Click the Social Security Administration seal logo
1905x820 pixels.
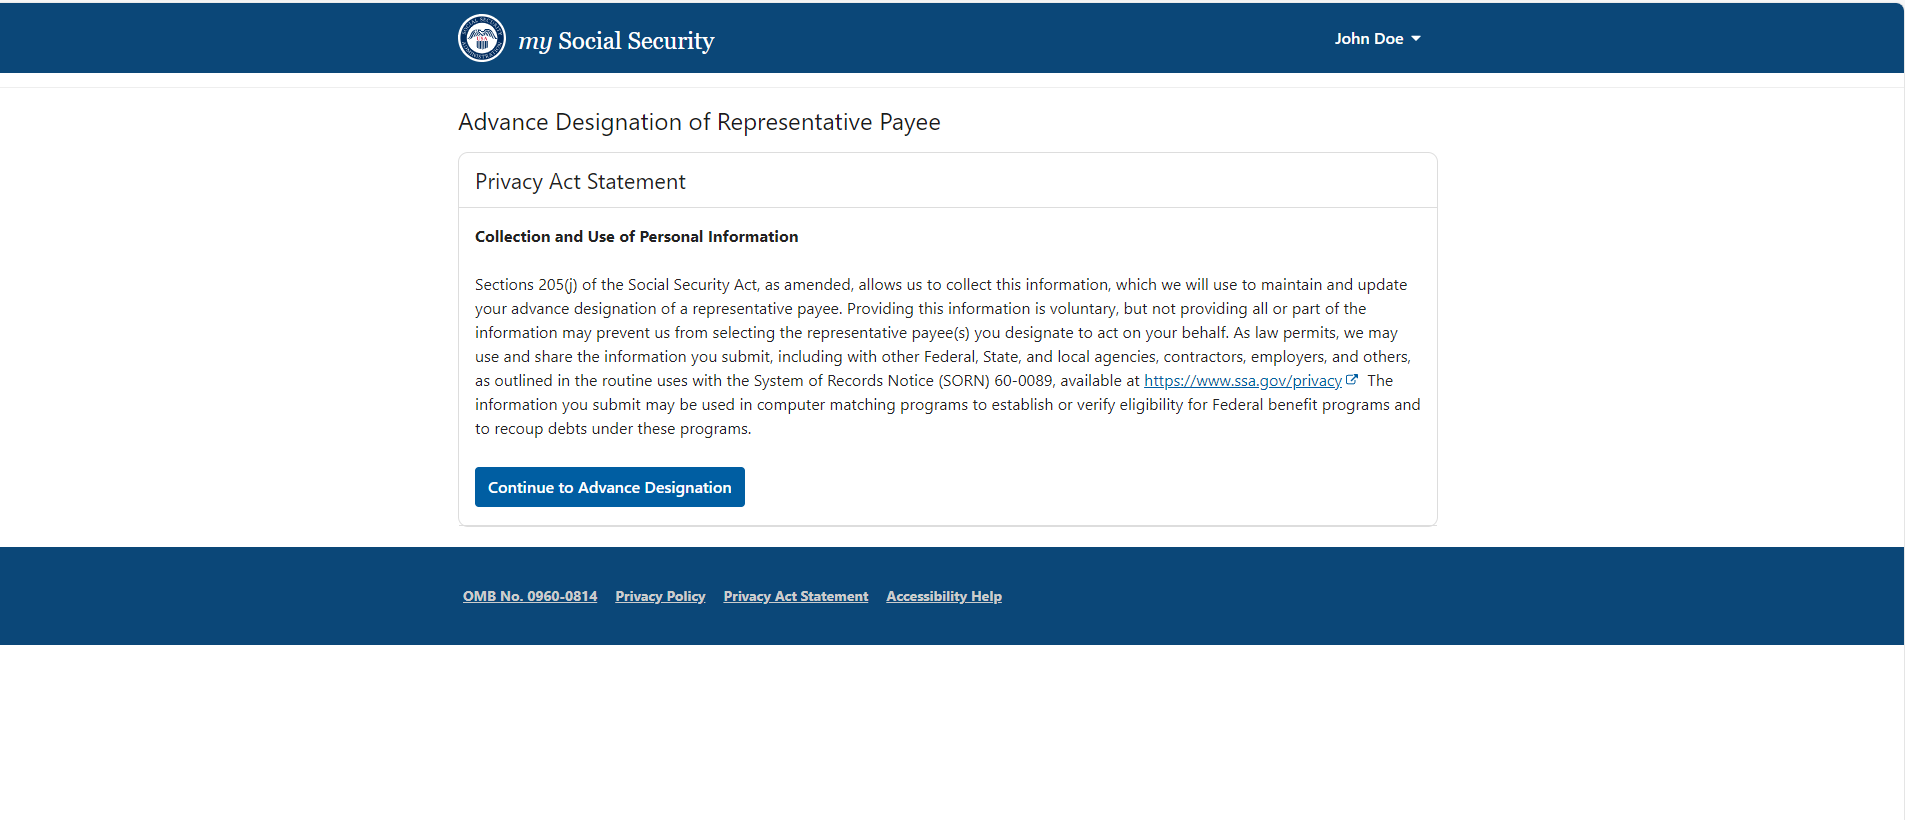[482, 38]
